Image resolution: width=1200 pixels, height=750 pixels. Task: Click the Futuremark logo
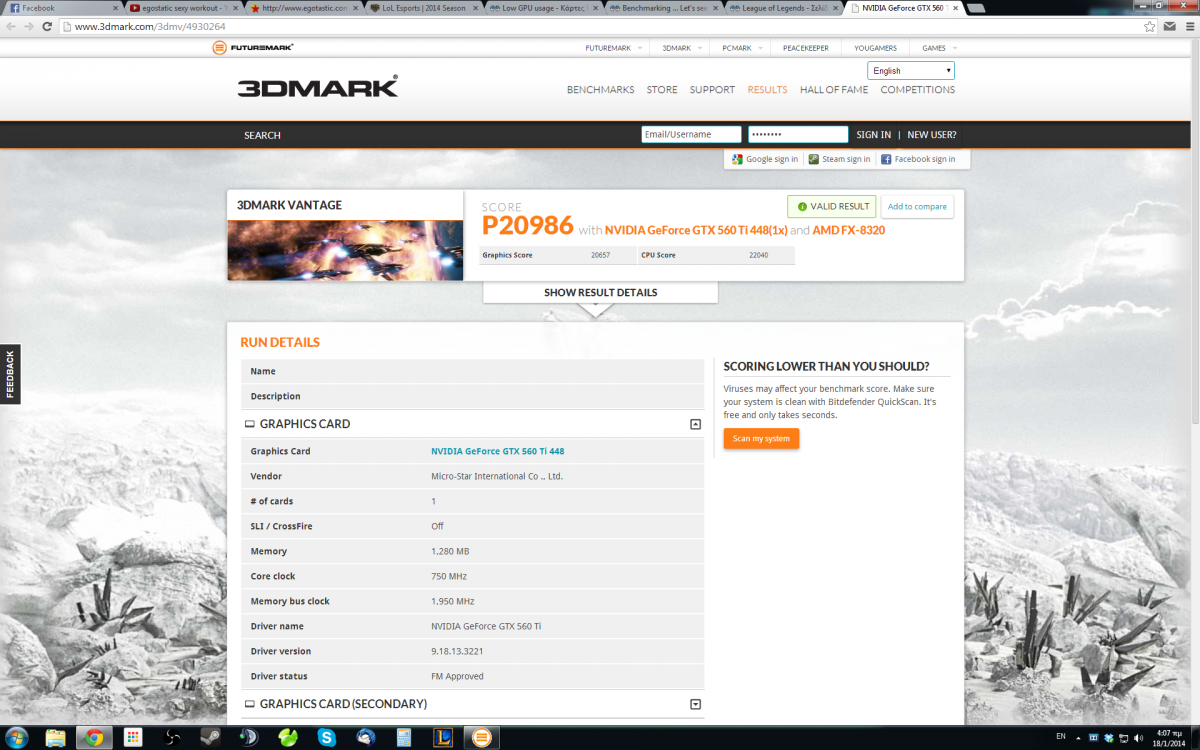coord(253,48)
